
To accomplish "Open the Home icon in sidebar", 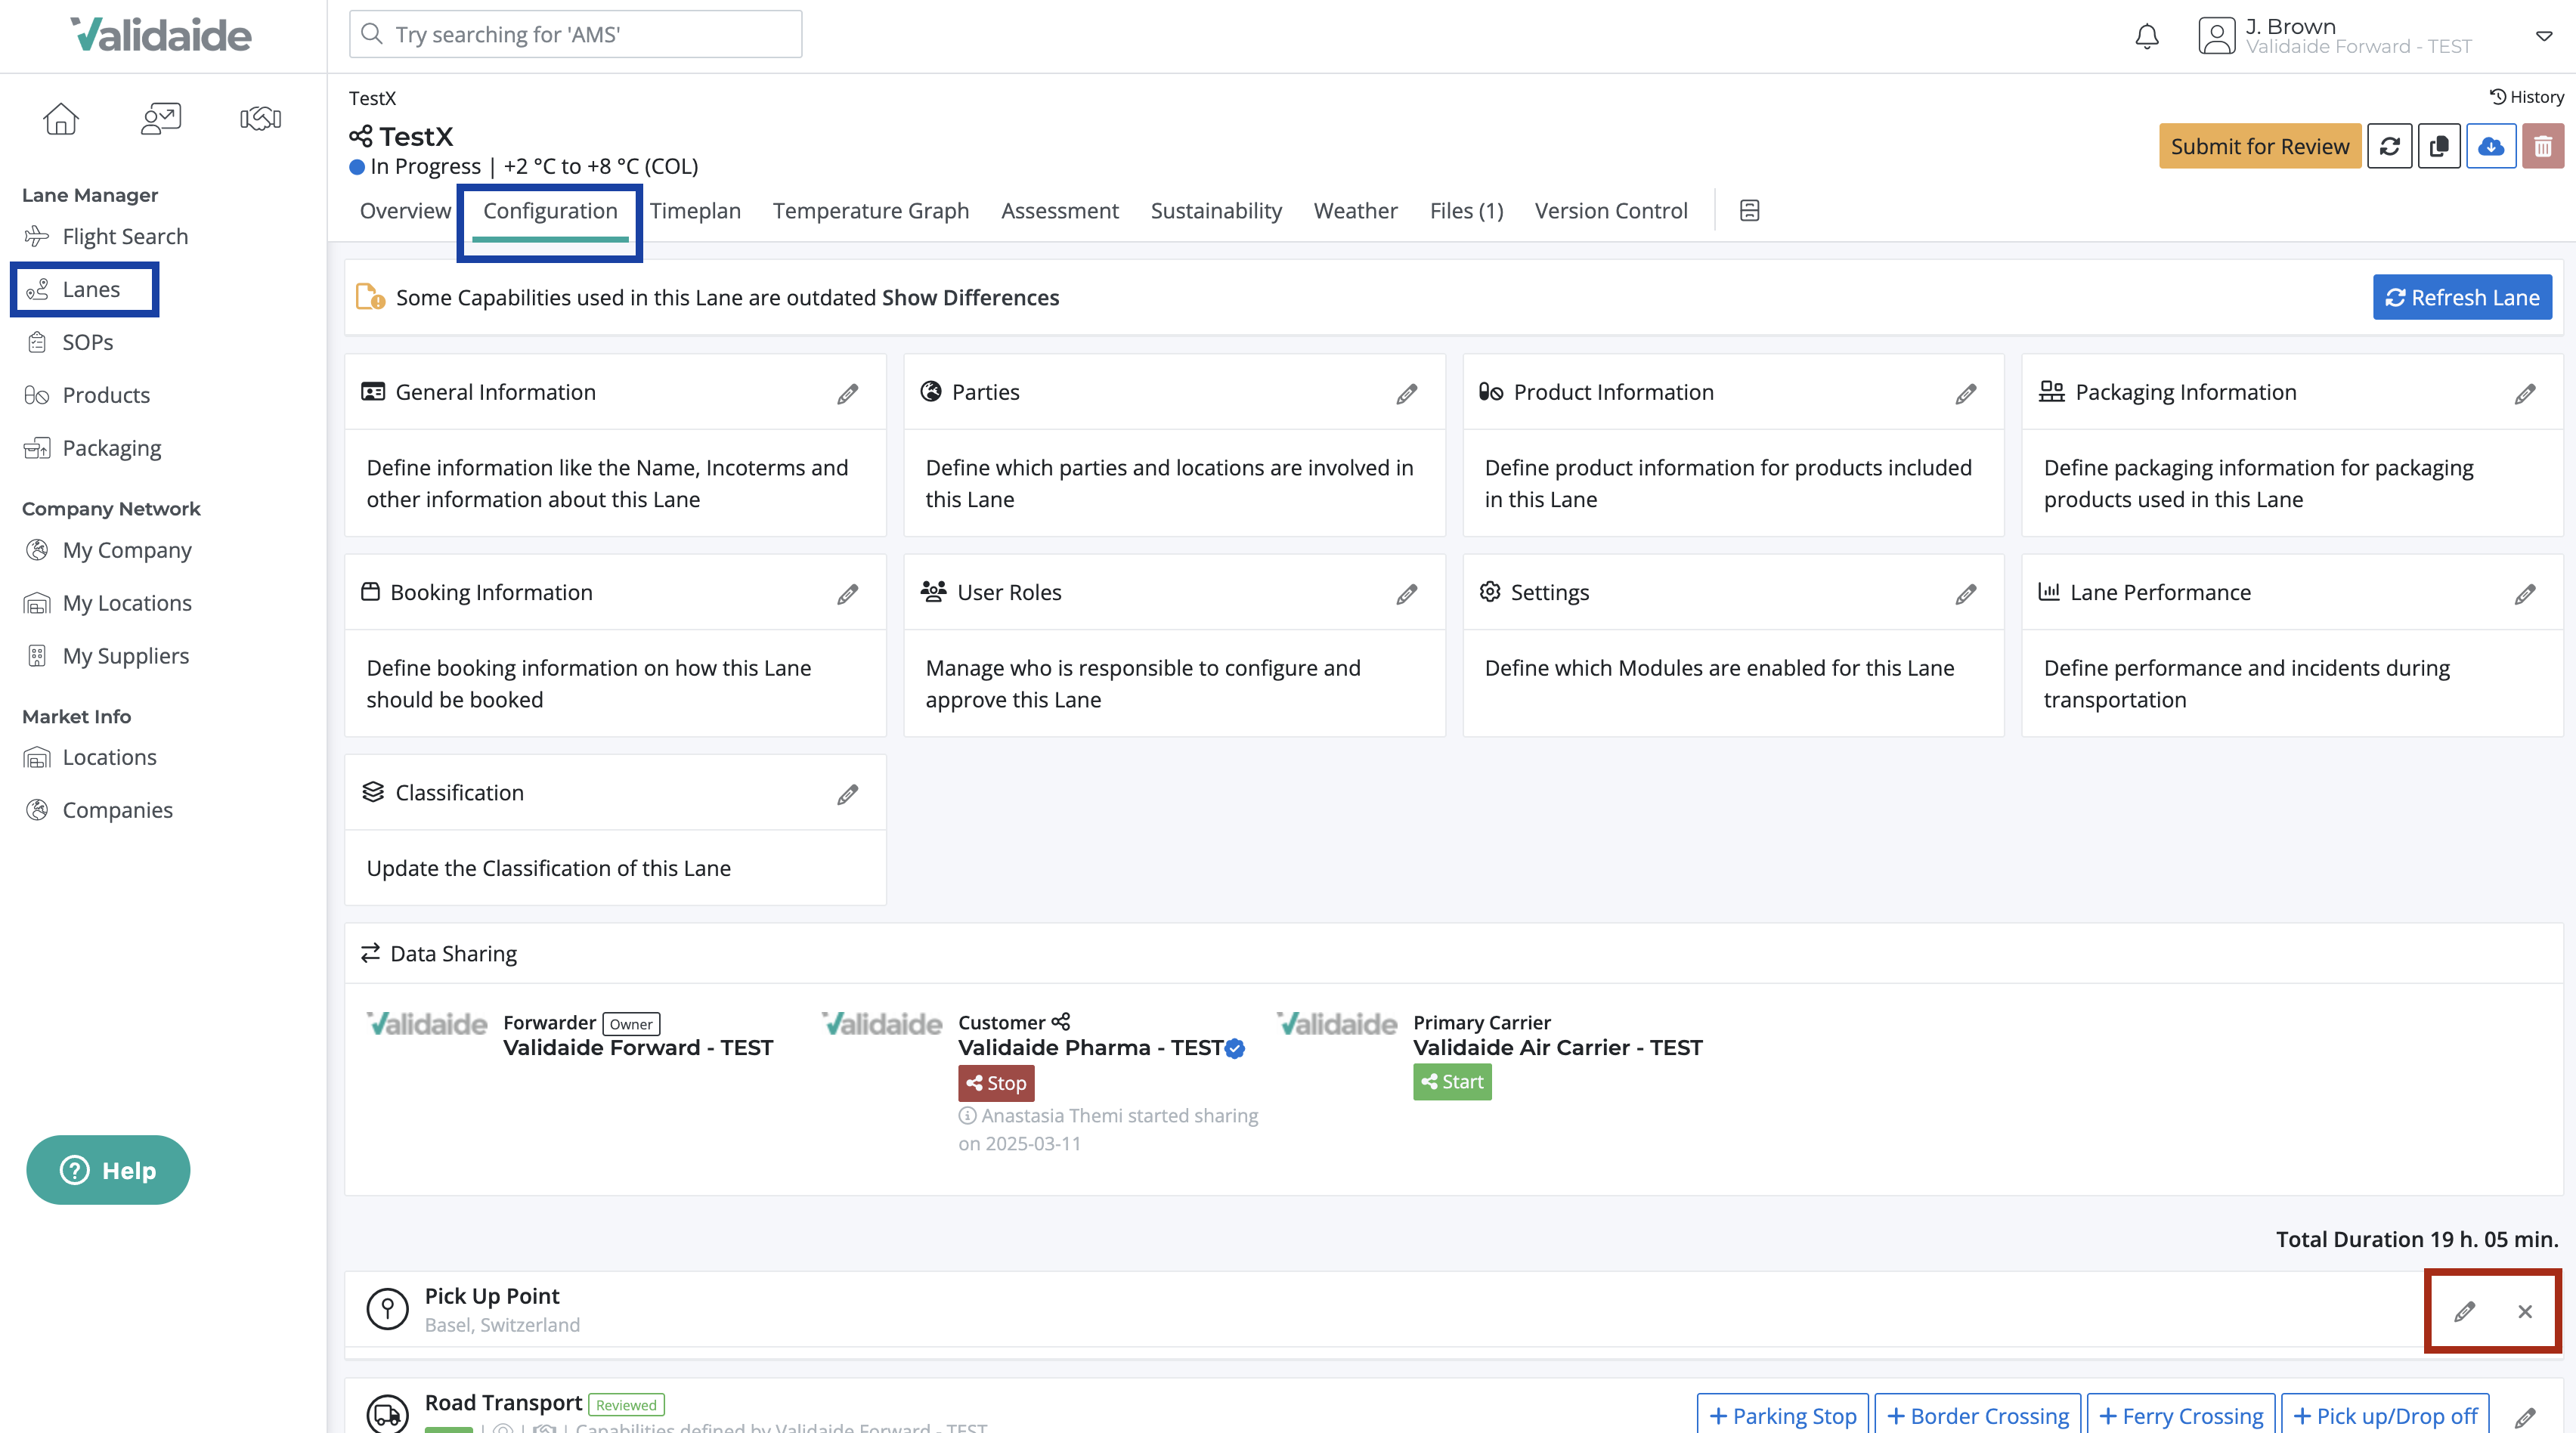I will click(61, 119).
